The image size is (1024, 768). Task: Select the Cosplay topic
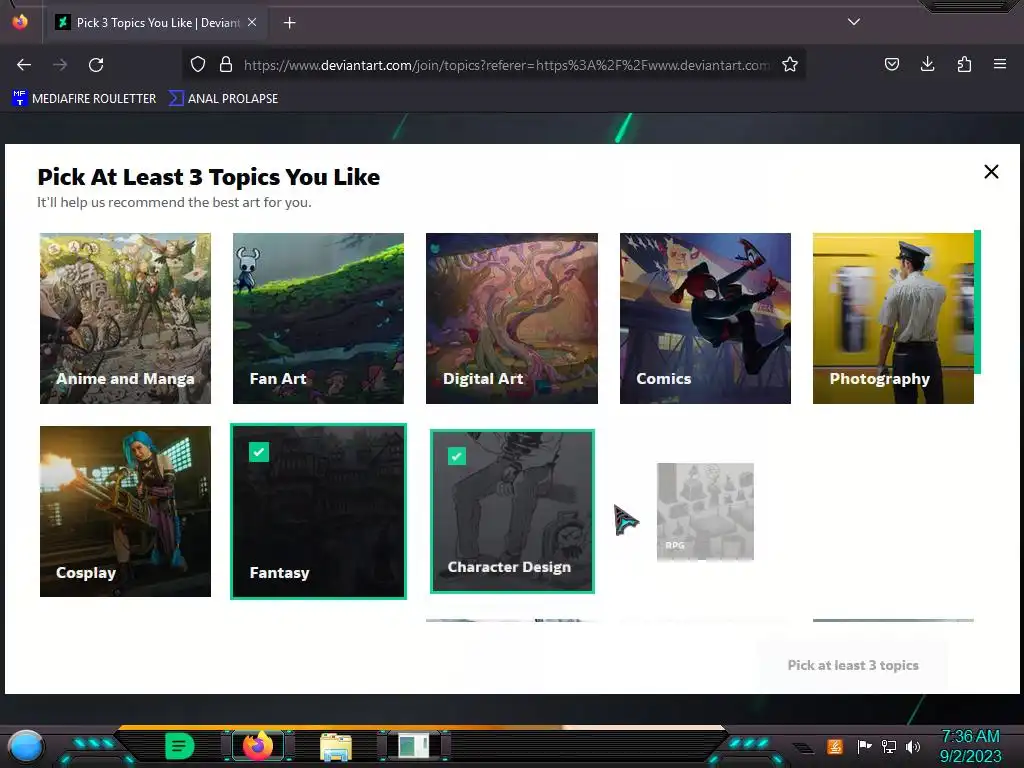tap(125, 511)
